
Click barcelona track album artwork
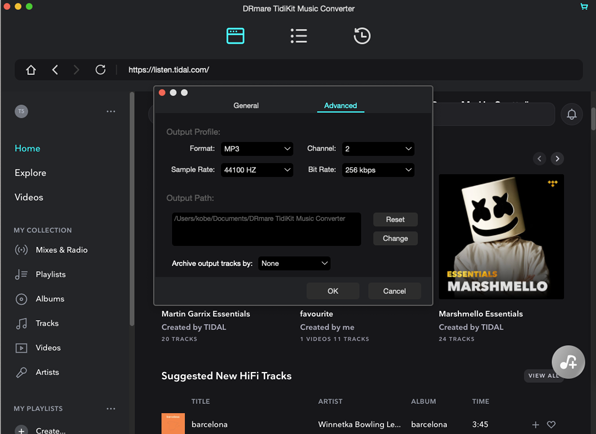pos(173,423)
